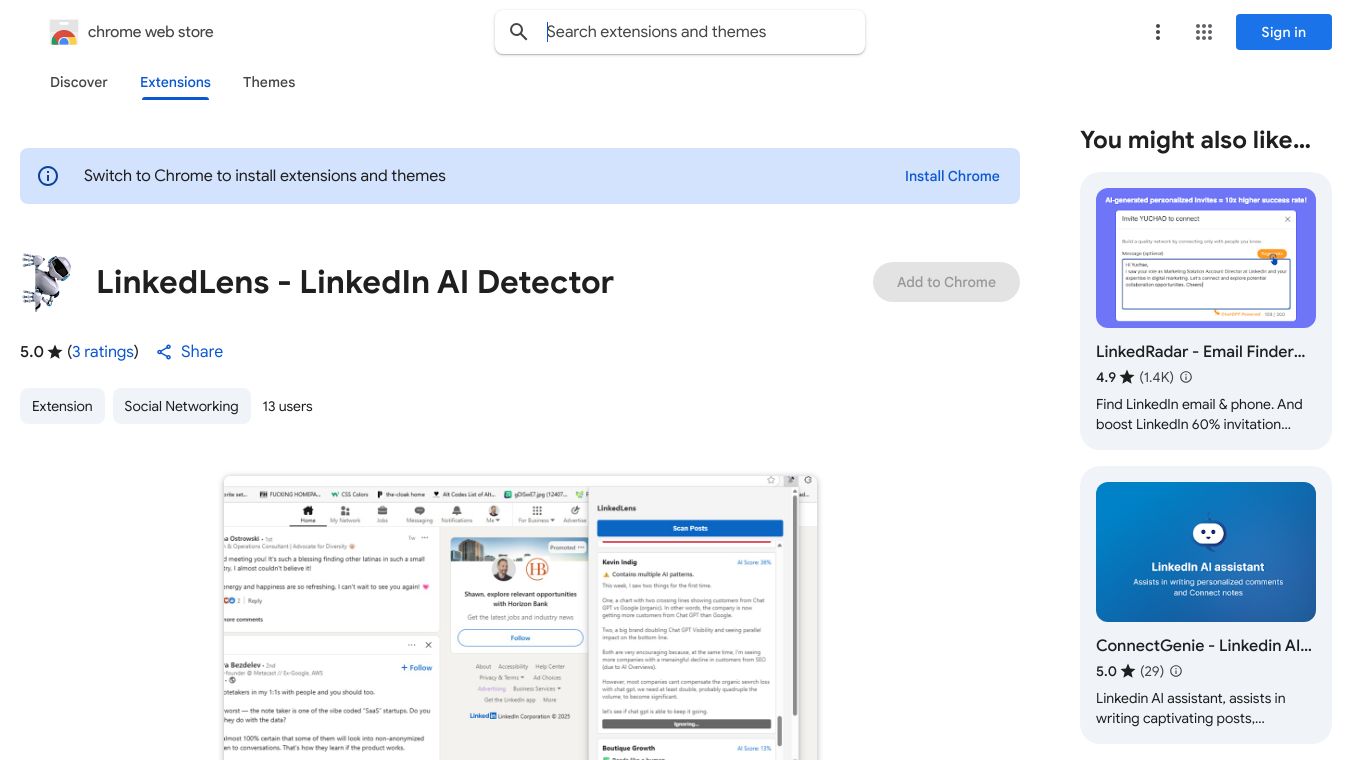Image resolution: width=1352 pixels, height=760 pixels.
Task: Click the Chrome Web Store rainbow logo
Action: (64, 32)
